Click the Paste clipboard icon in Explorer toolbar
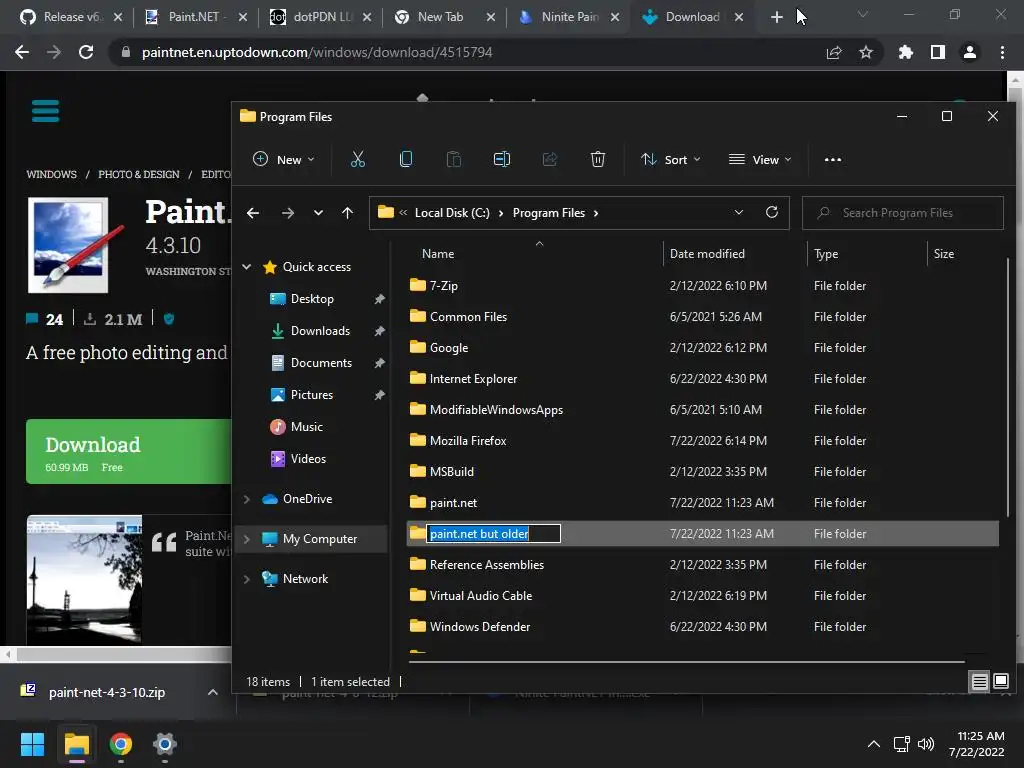This screenshot has height=768, width=1024. point(453,159)
